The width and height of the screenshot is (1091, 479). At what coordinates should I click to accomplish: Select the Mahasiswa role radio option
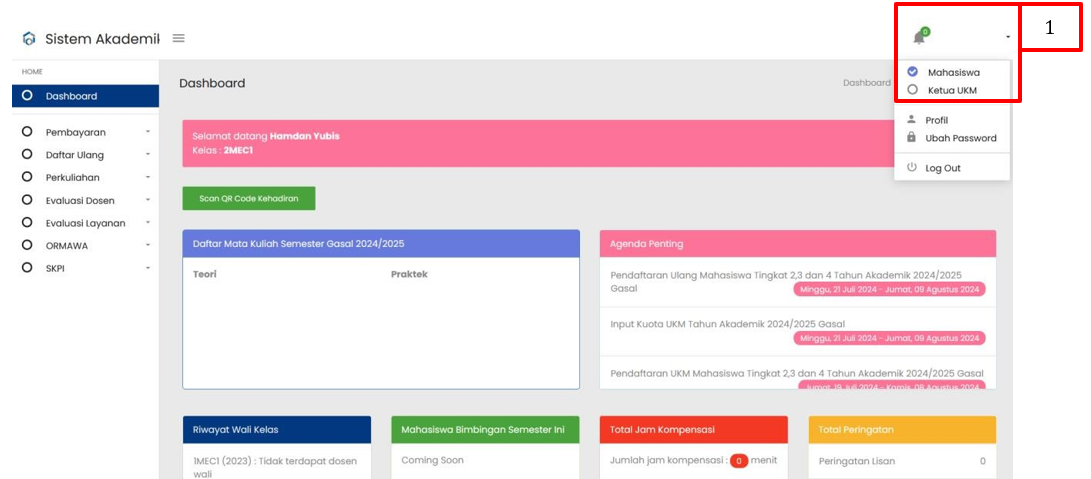pos(912,72)
